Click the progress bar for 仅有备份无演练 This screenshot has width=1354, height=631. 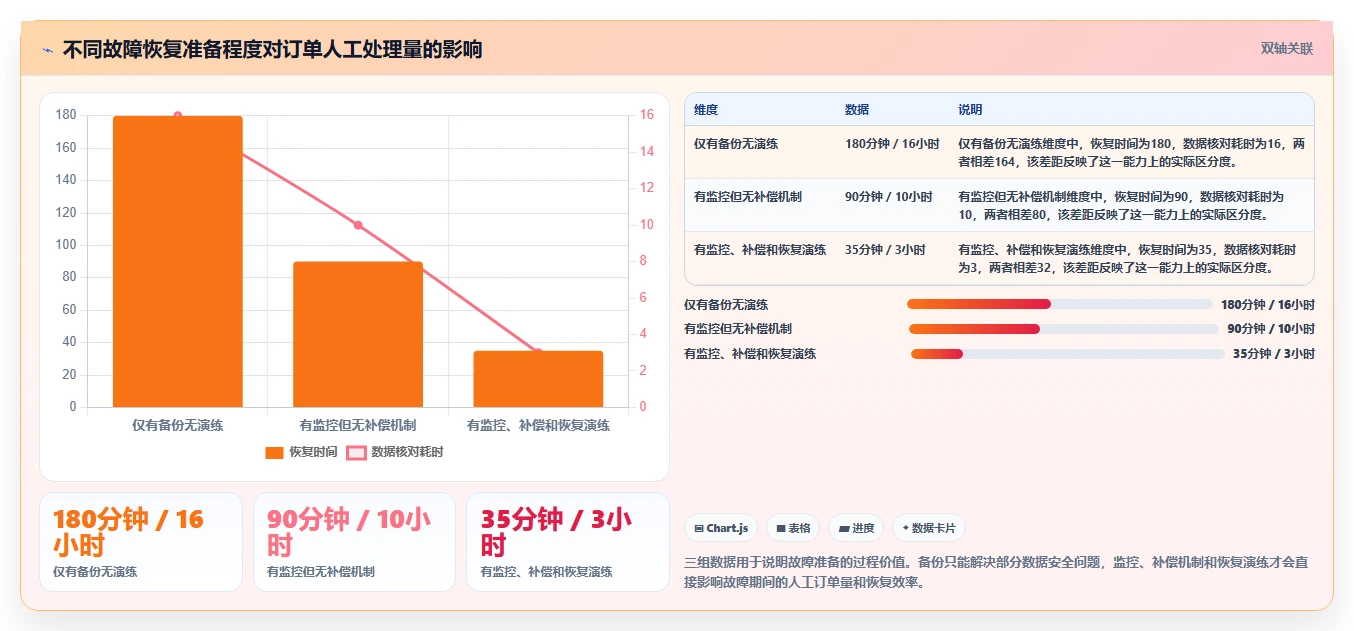pyautogui.click(x=1059, y=304)
